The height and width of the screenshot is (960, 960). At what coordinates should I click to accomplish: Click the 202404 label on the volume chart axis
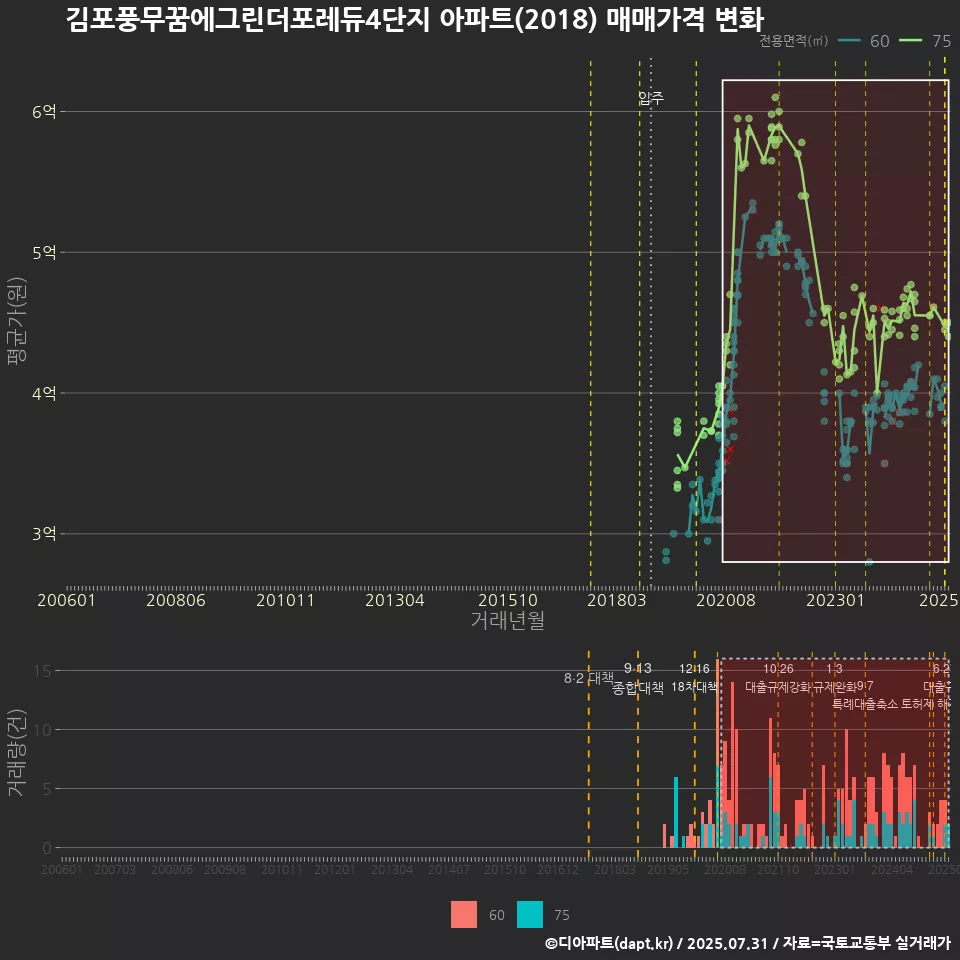[892, 869]
